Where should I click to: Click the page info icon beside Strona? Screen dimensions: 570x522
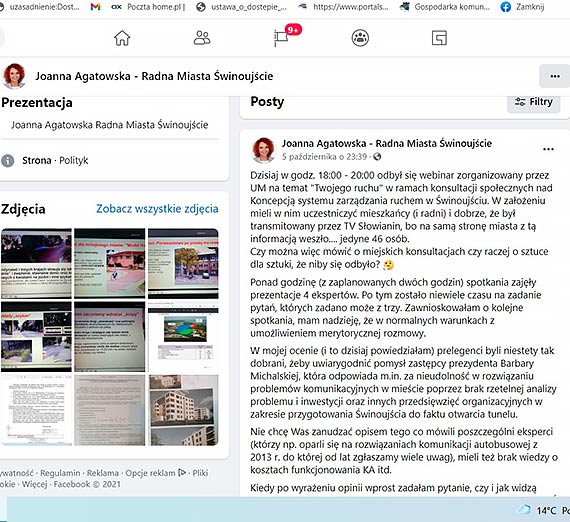coord(8,160)
